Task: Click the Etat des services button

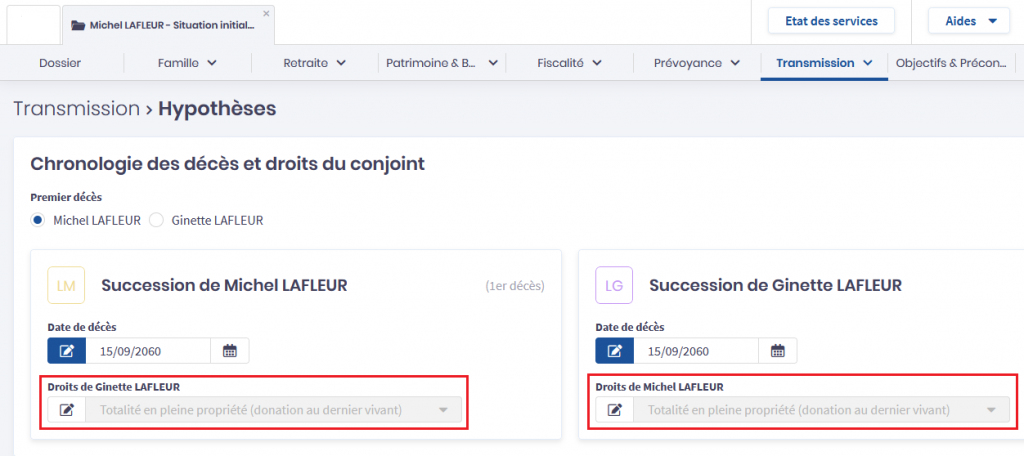Action: tap(831, 21)
